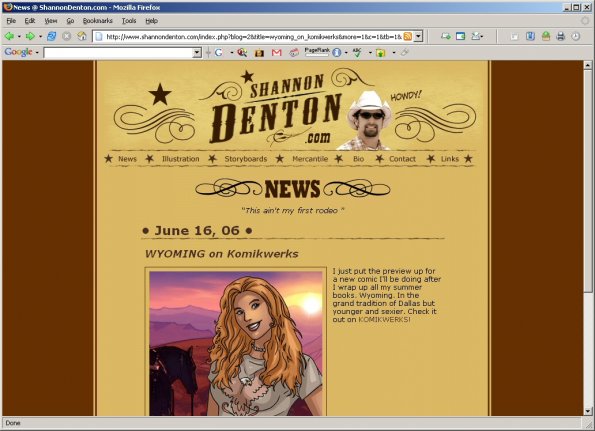The image size is (595, 431).
Task: Click the print icon in the toolbar
Action: coord(560,36)
